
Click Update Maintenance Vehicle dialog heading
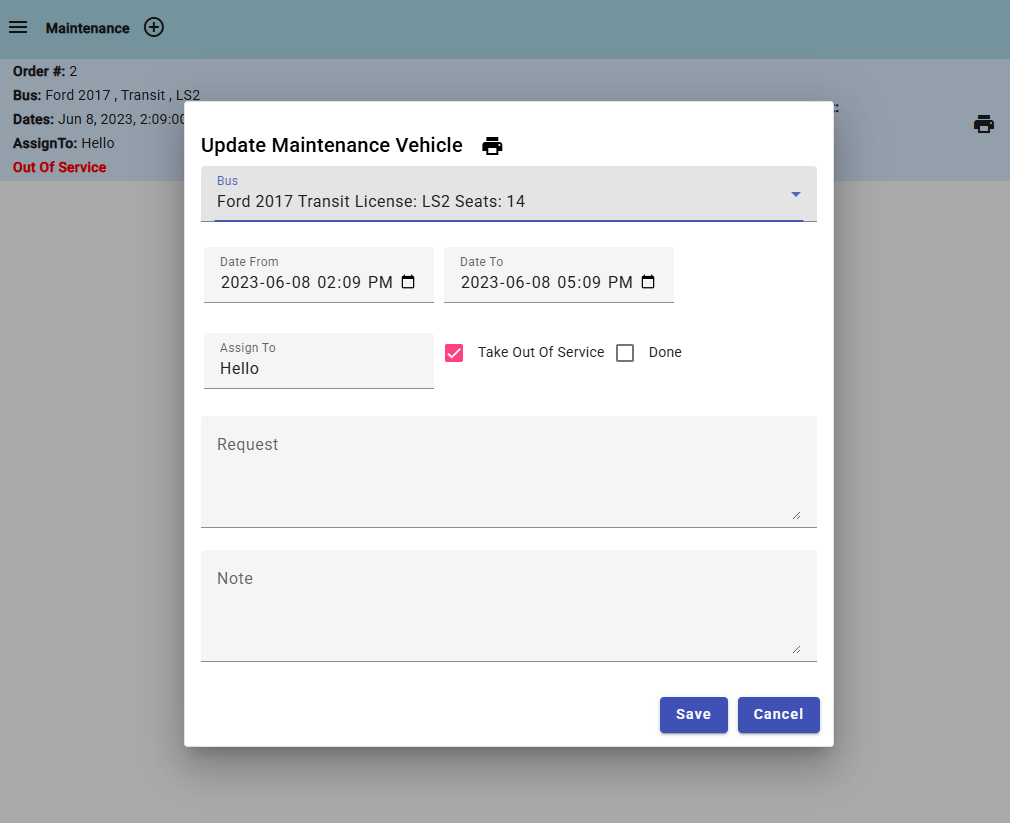(x=332, y=145)
